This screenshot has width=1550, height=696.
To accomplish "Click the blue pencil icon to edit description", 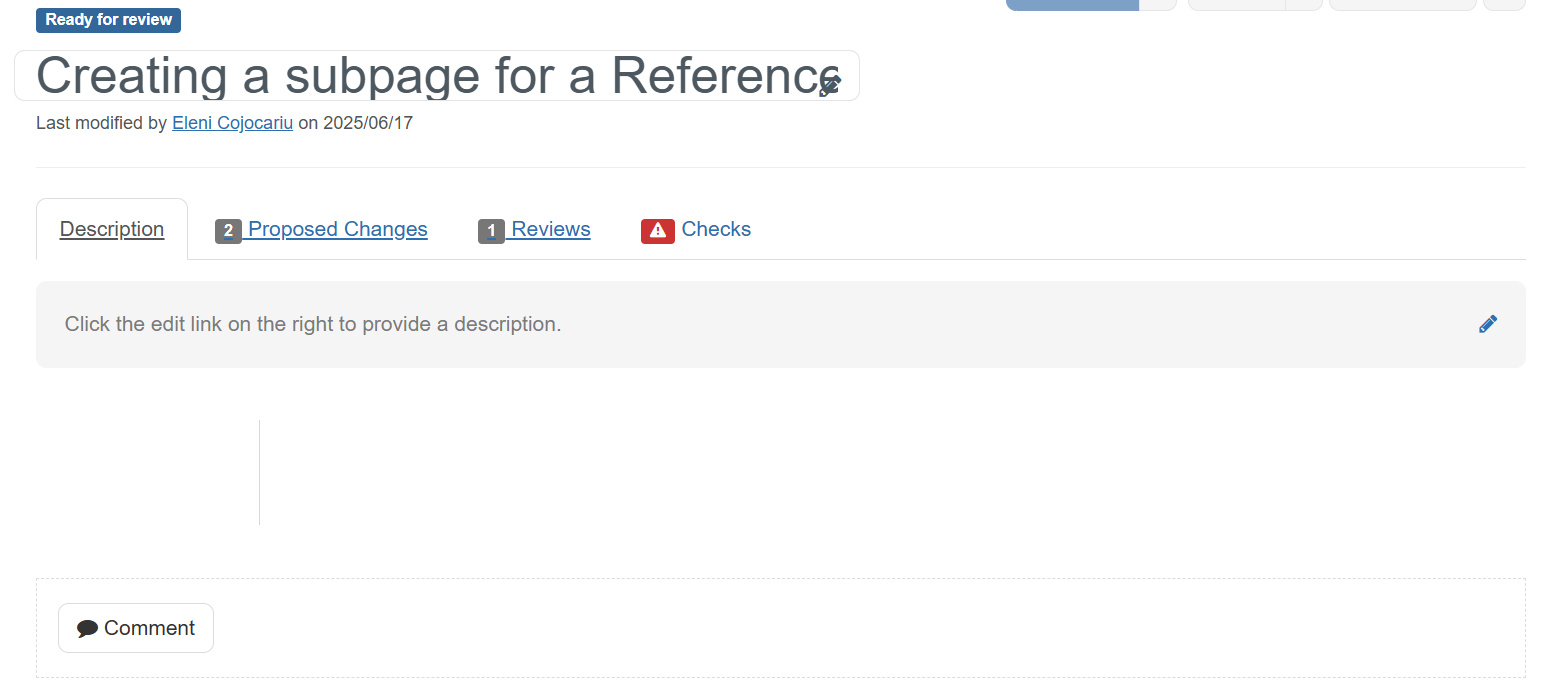I will (x=1488, y=324).
